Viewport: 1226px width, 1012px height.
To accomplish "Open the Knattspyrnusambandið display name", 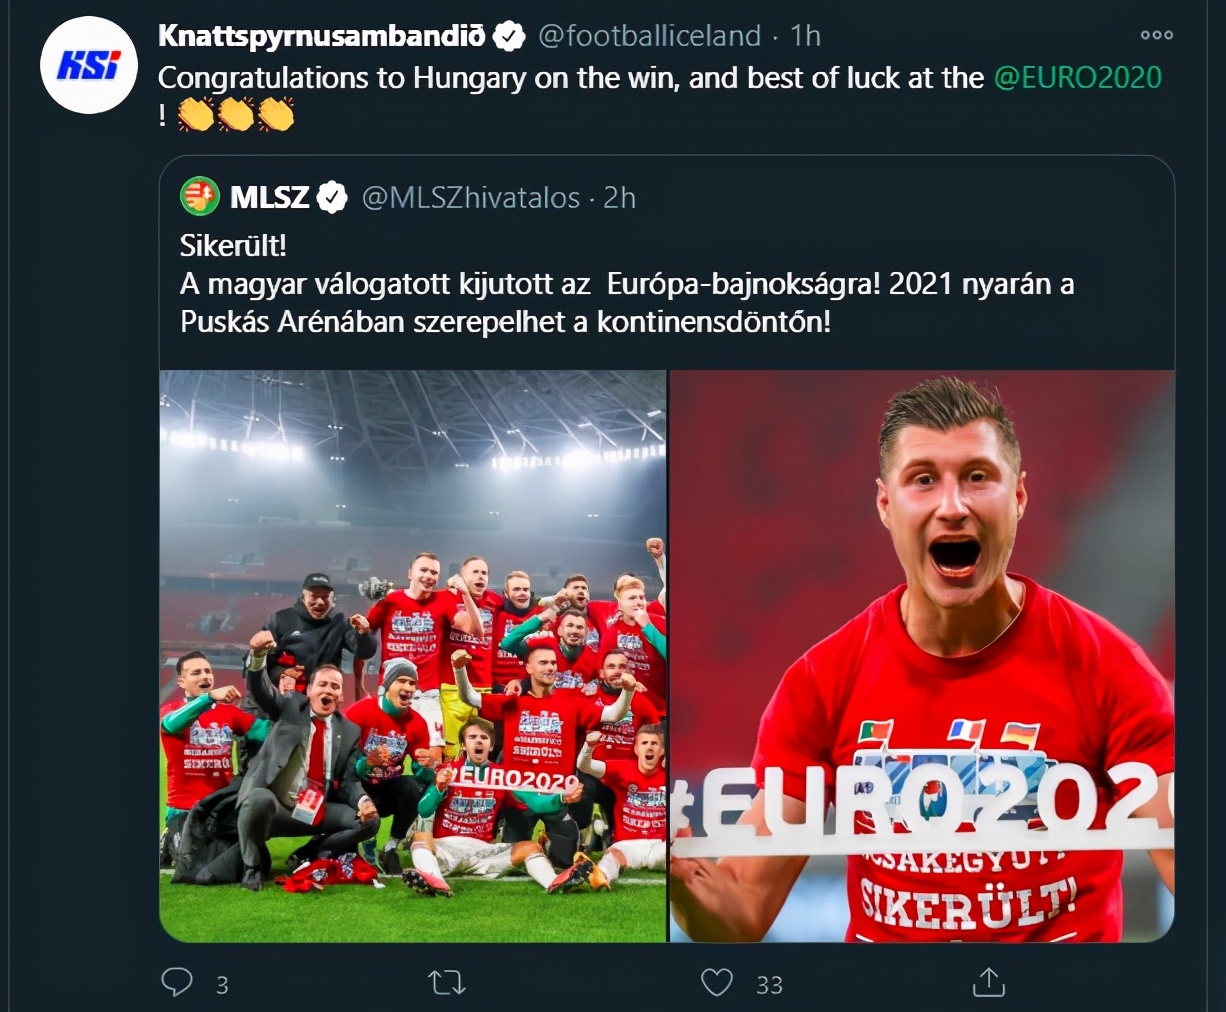I will coord(322,36).
